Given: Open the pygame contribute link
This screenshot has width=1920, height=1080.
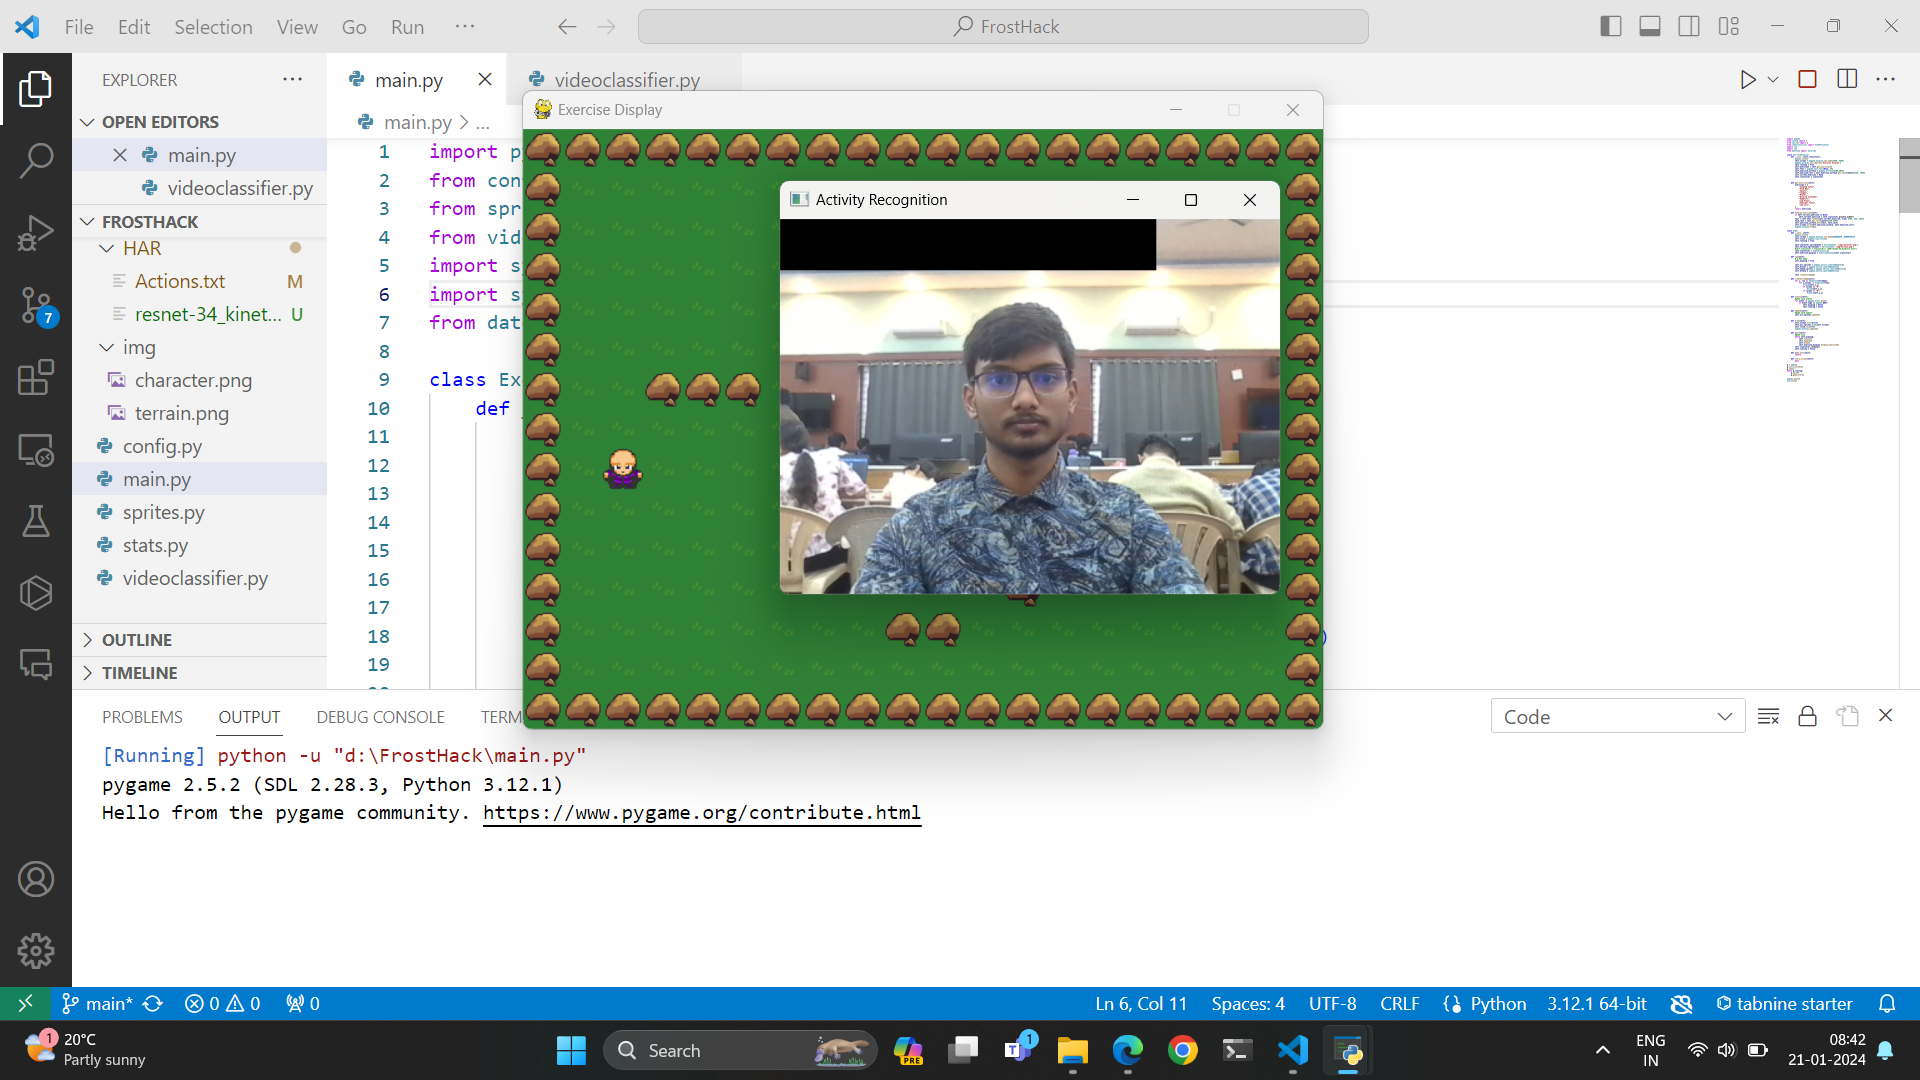Looking at the screenshot, I should (x=701, y=813).
